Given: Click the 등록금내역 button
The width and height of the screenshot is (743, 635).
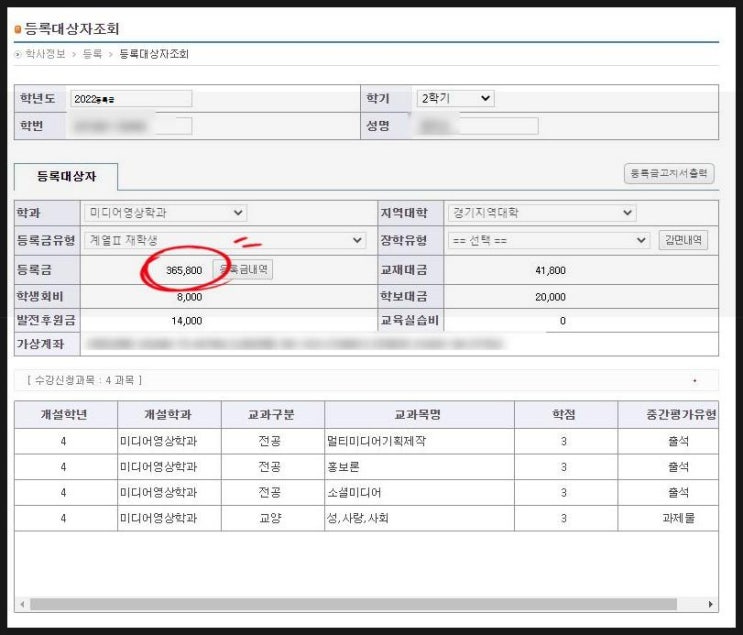Looking at the screenshot, I should click(243, 270).
